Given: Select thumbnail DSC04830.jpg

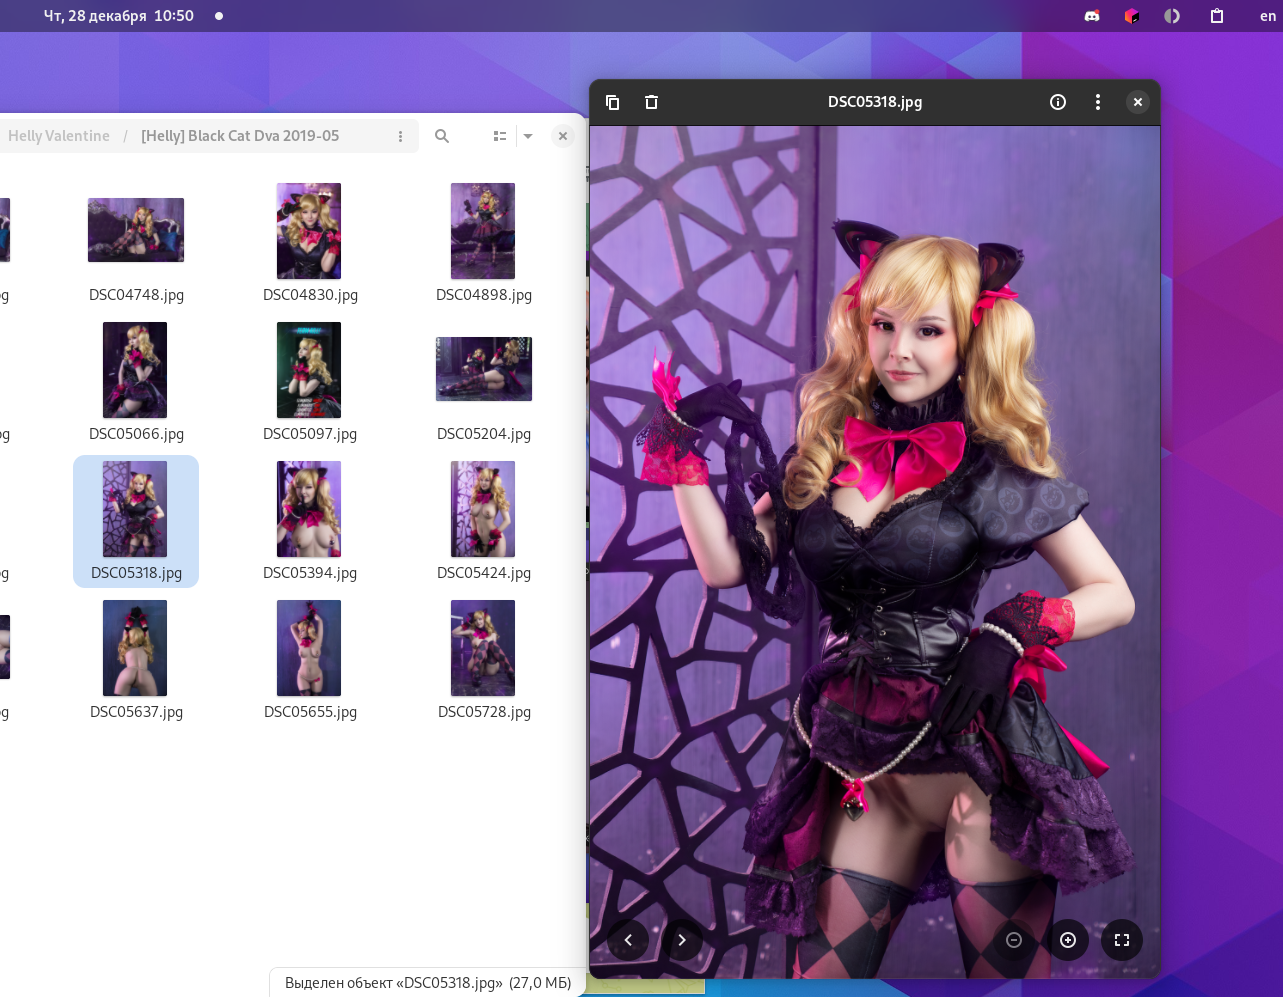Looking at the screenshot, I should [309, 231].
